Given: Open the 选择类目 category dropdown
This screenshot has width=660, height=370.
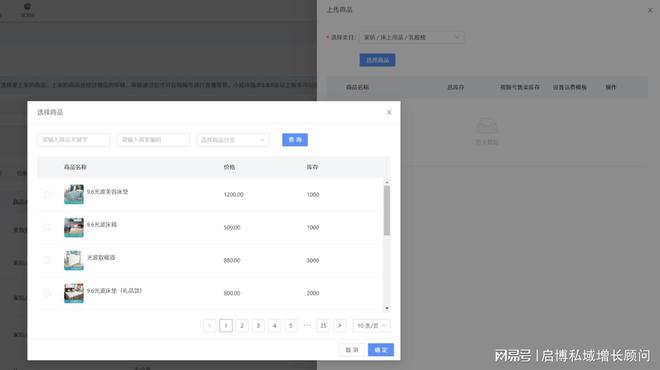Looking at the screenshot, I should (x=412, y=37).
